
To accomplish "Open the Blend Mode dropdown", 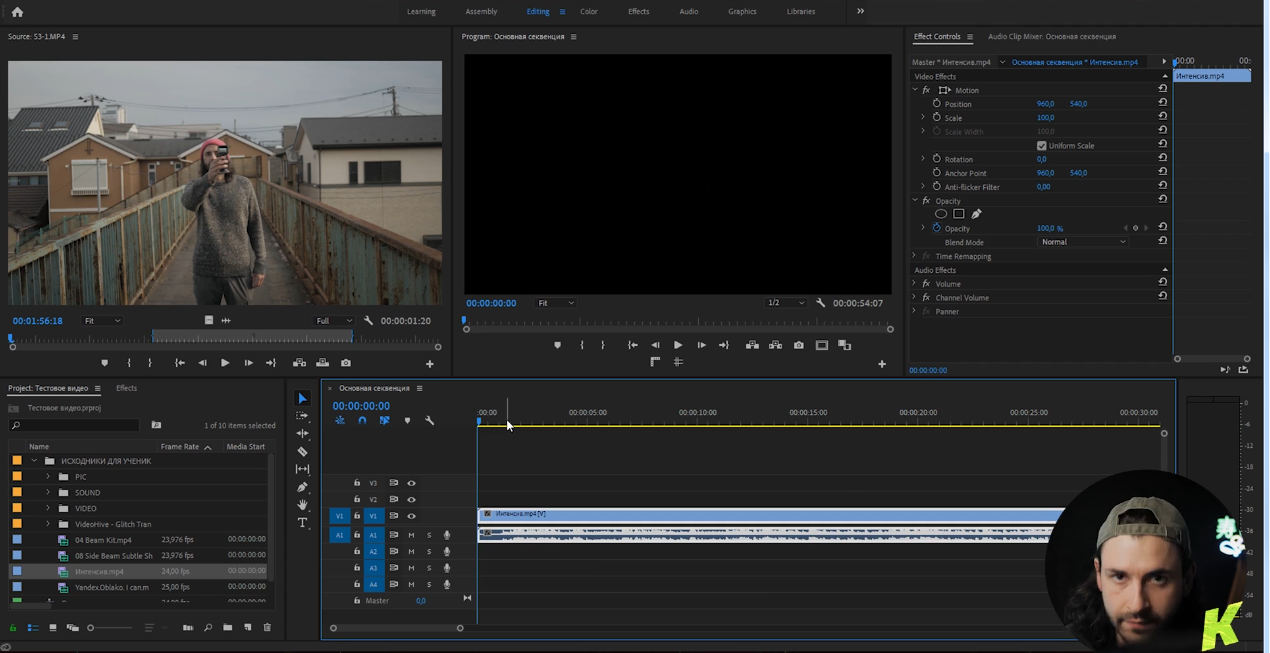I will click(x=1083, y=242).
